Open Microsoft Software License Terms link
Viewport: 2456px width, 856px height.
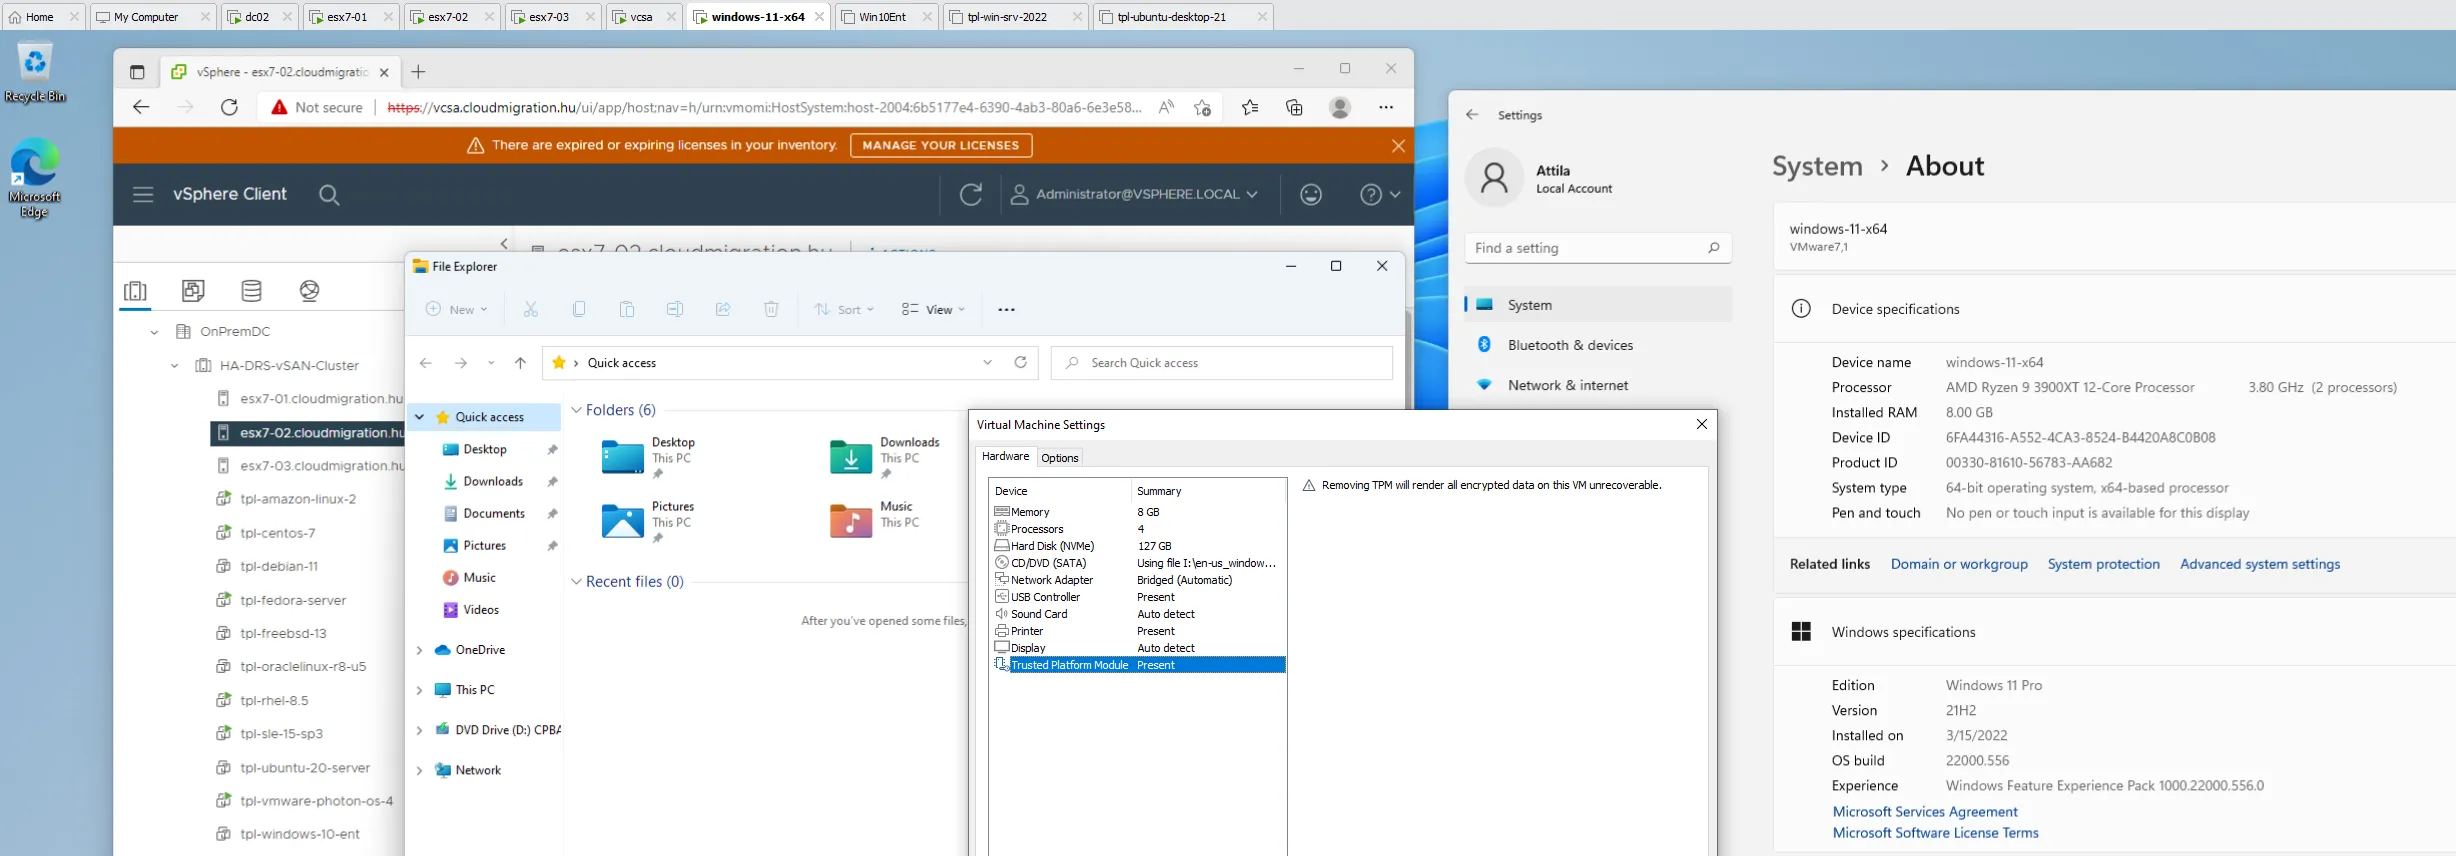[x=1935, y=833]
